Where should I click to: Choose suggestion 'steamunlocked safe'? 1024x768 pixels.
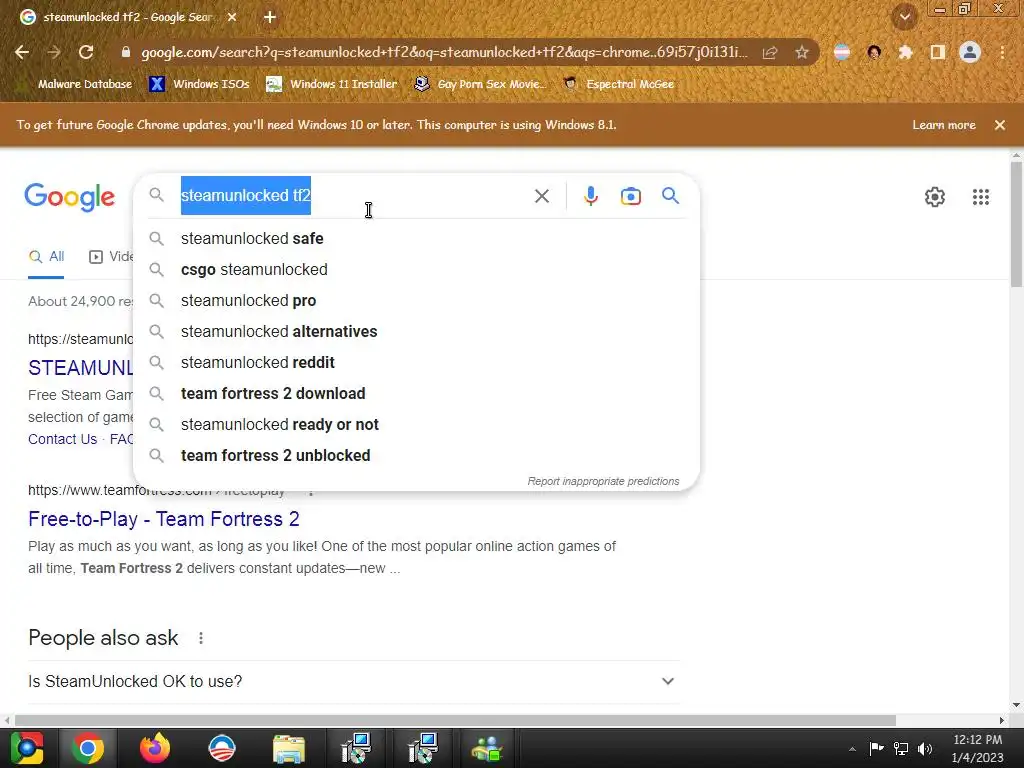click(x=416, y=238)
